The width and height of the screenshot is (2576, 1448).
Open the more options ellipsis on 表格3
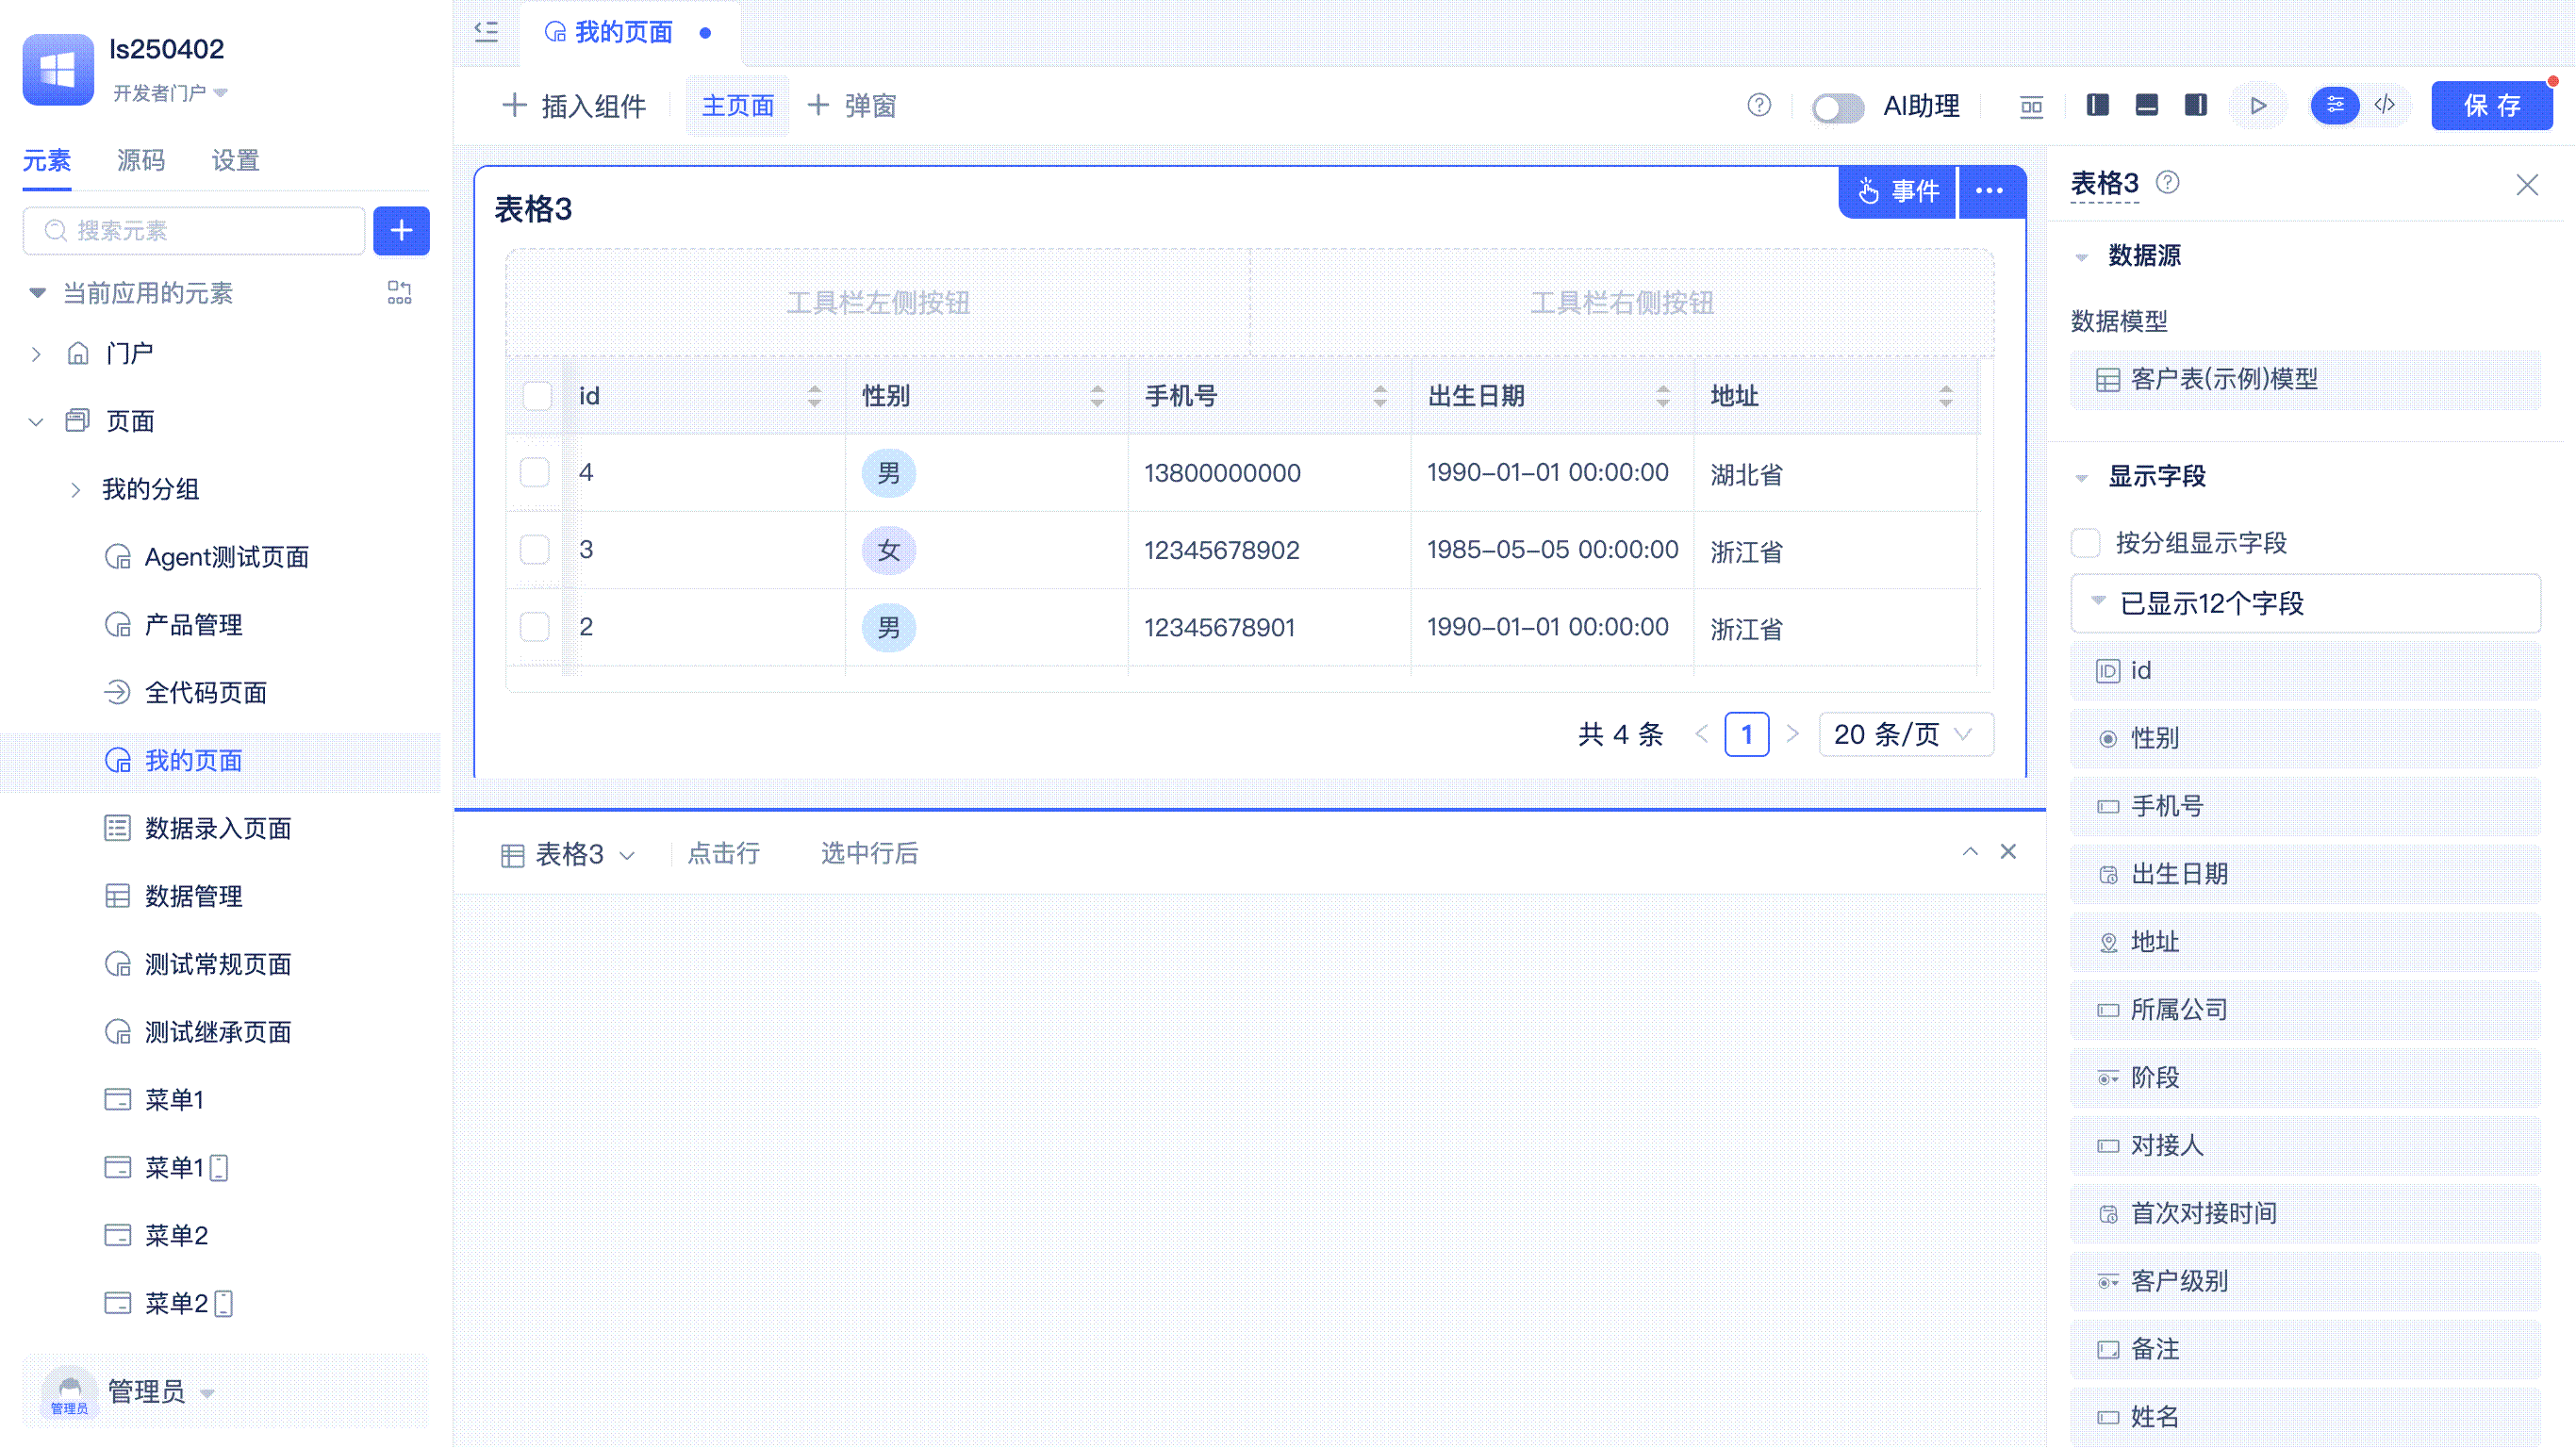tap(1990, 191)
